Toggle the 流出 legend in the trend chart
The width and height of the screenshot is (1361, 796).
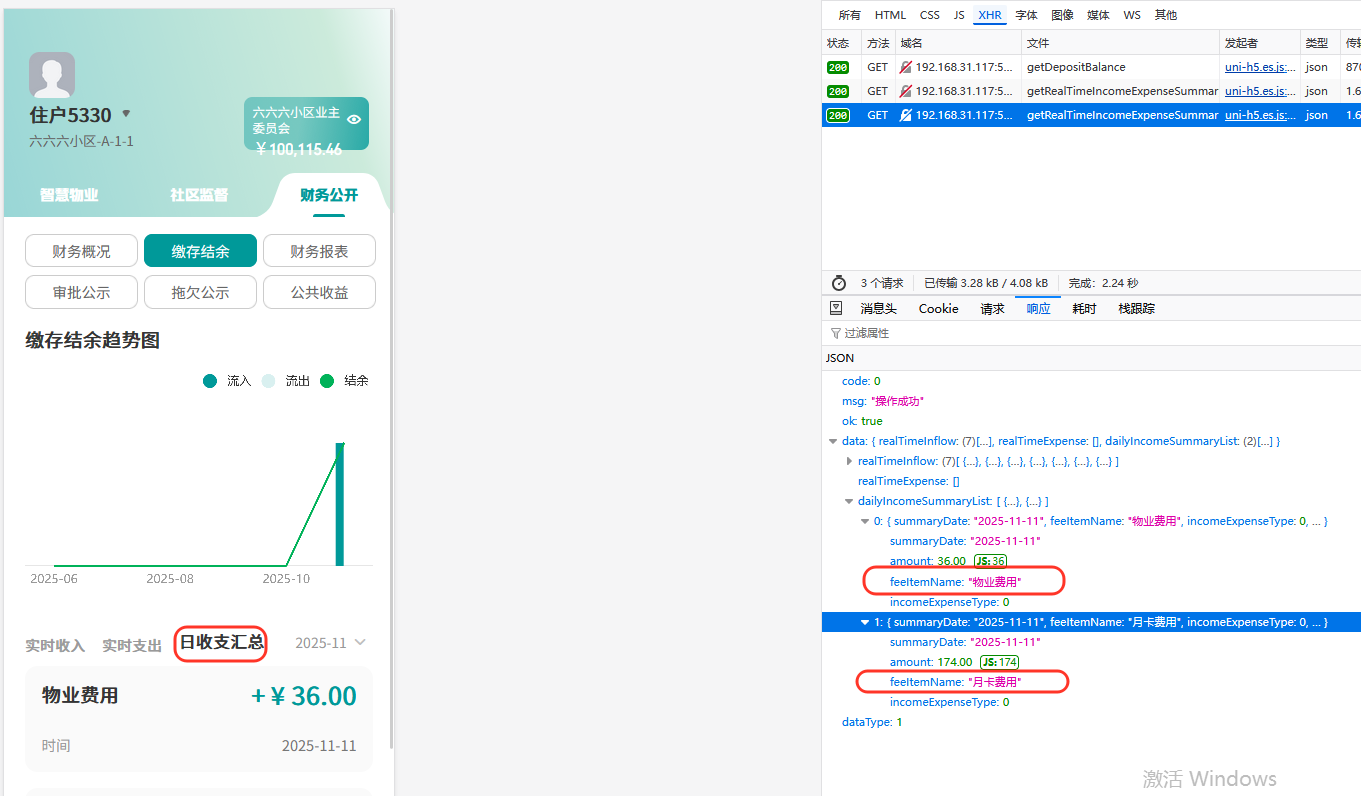point(283,380)
